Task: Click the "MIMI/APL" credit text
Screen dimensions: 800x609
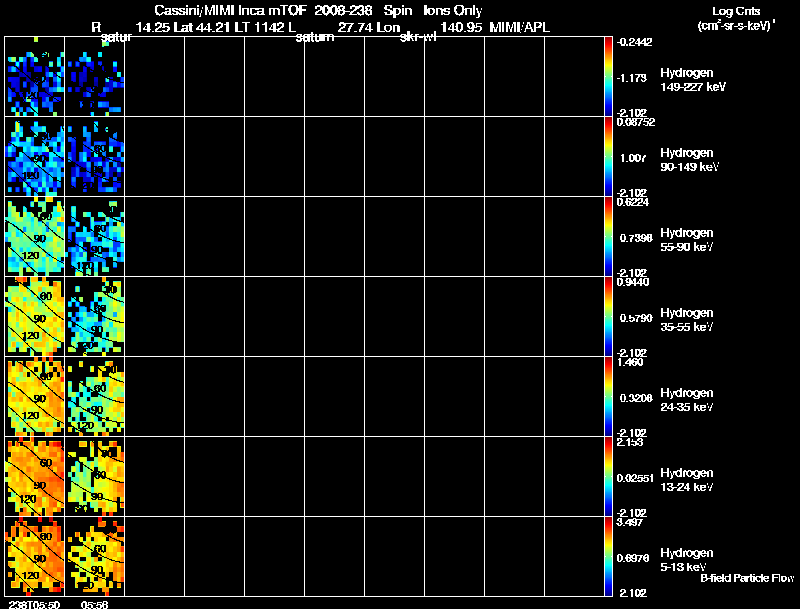Action: coord(519,27)
